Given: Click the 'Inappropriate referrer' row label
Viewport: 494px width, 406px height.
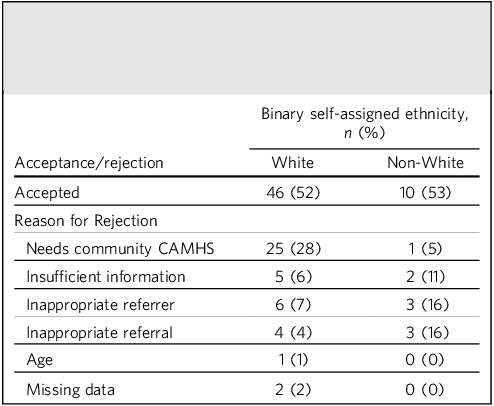Looking at the screenshot, I should (x=100, y=305).
